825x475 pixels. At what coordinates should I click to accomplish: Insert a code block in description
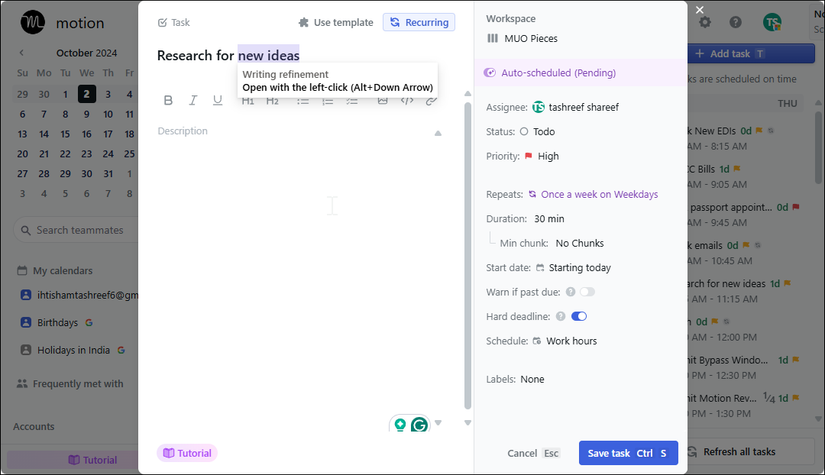407,101
